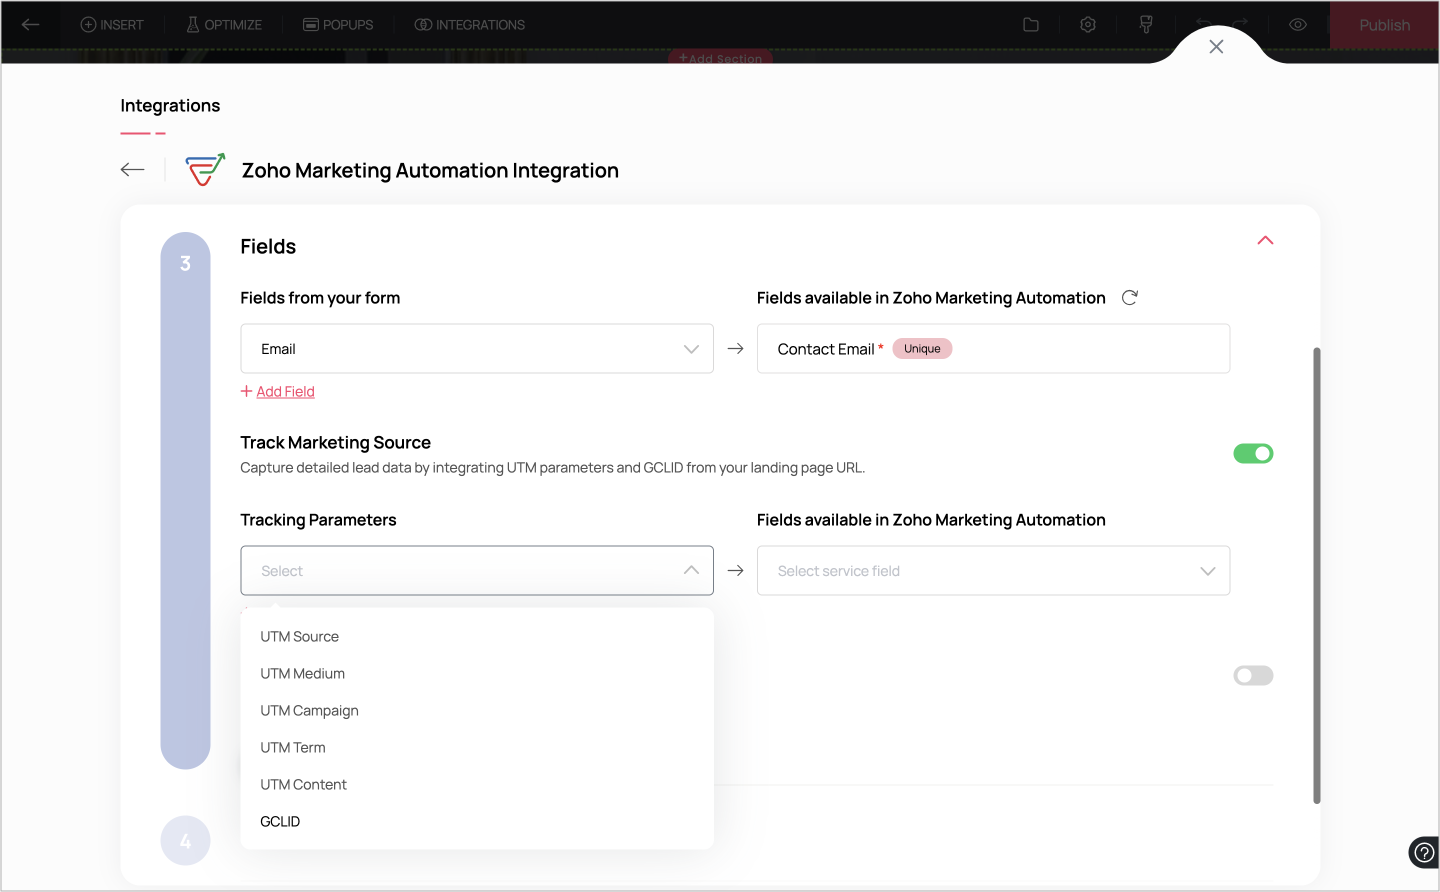Screen dimensions: 1440x892
Task: Click the Contact Email field box
Action: tap(993, 349)
